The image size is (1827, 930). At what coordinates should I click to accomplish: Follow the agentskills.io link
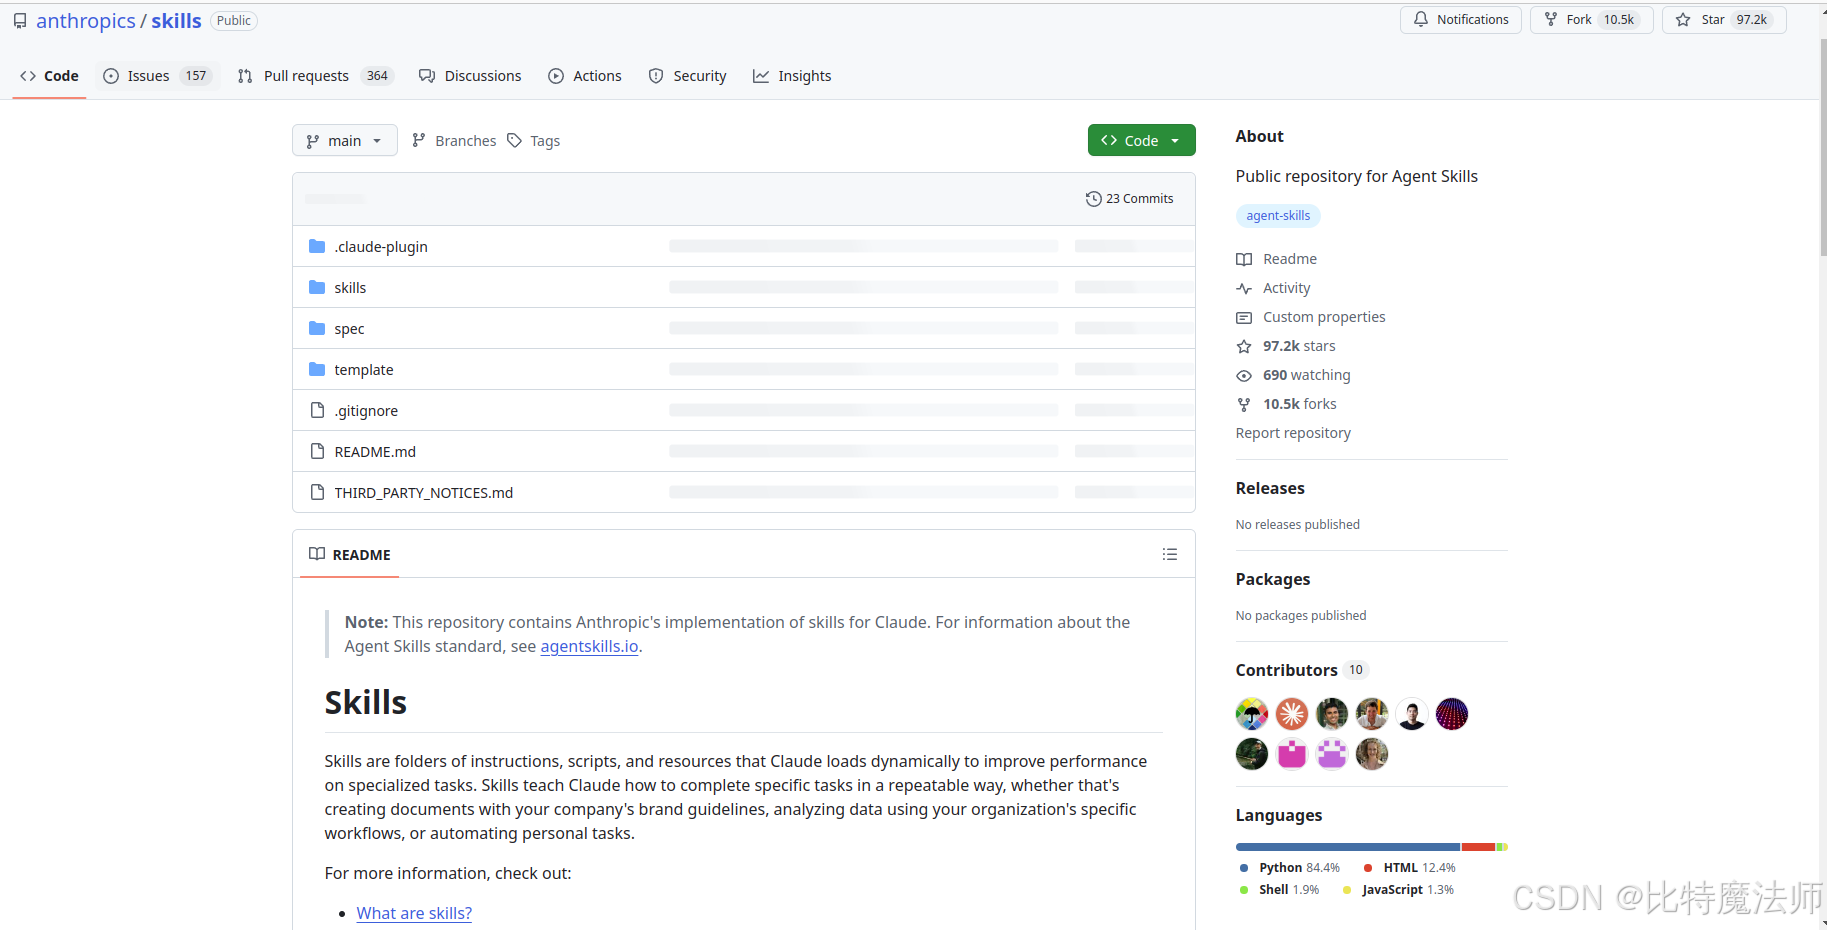589,647
